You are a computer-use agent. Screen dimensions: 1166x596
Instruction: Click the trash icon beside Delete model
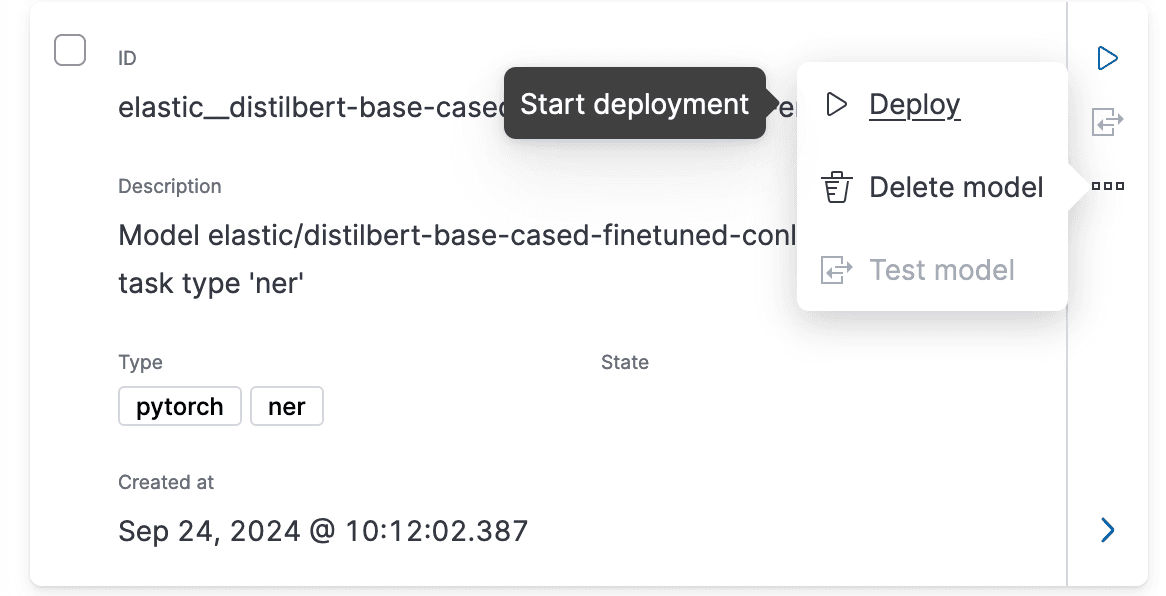coord(836,187)
